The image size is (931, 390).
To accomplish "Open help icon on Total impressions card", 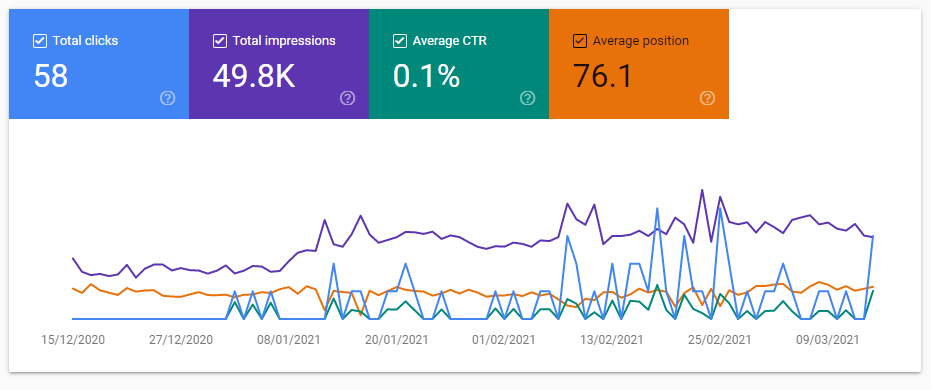I will 347,98.
